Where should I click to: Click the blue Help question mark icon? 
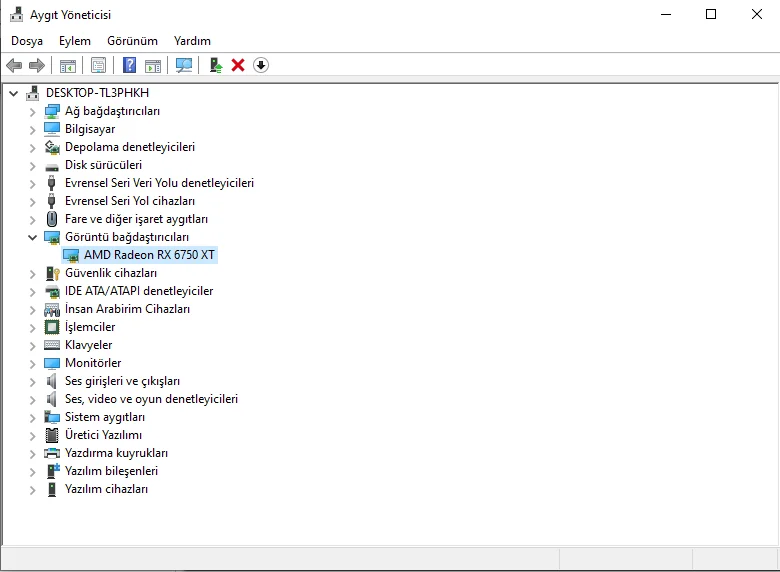(129, 65)
